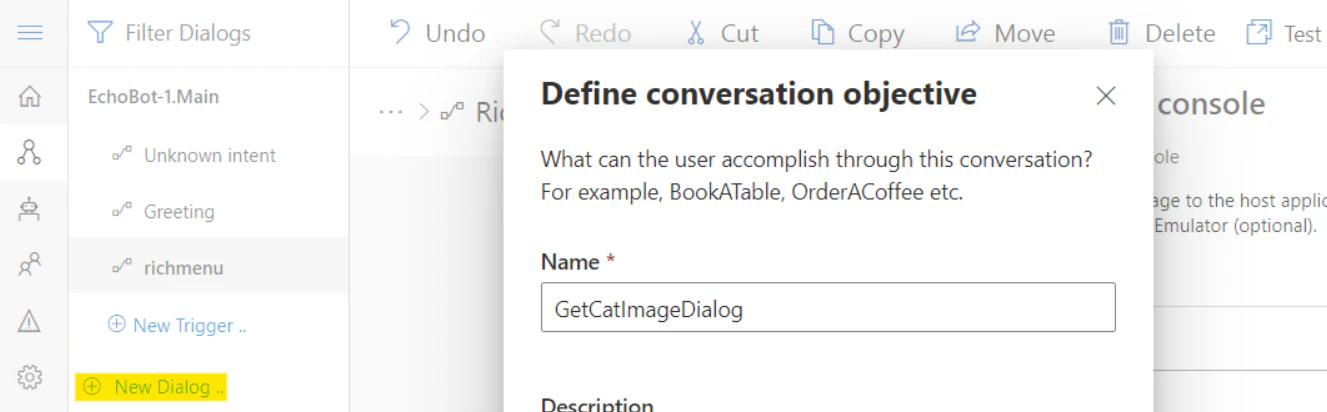Open the user input sidebar icon
Image resolution: width=1327 pixels, height=412 pixels.
[31, 265]
